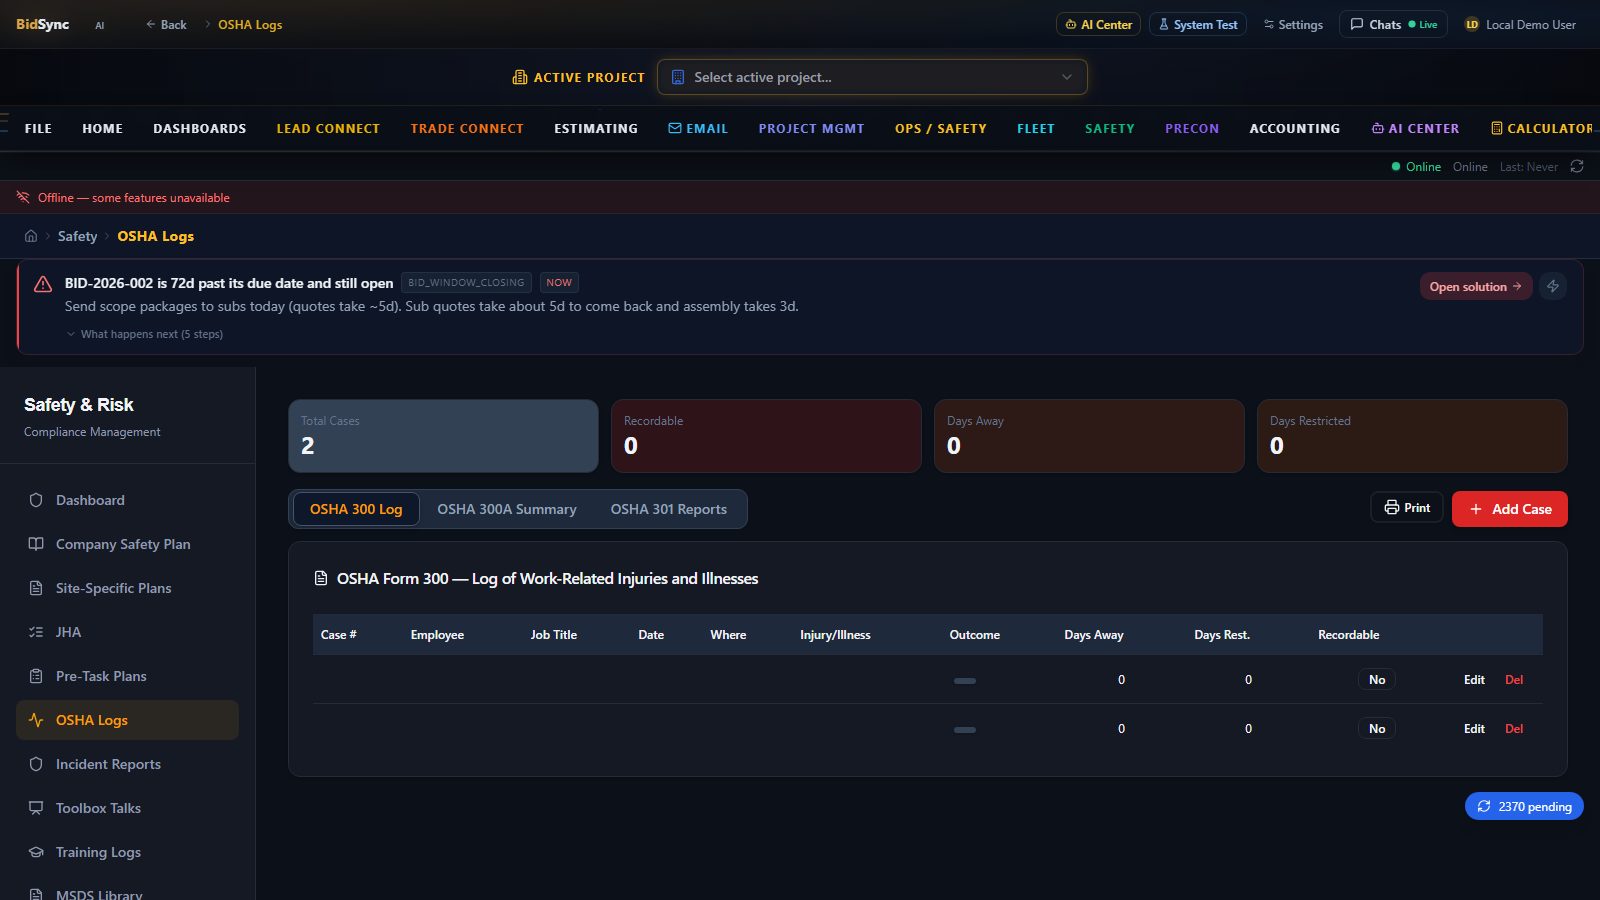This screenshot has height=900, width=1600.
Task: Open the AI Center header button
Action: 1099,24
